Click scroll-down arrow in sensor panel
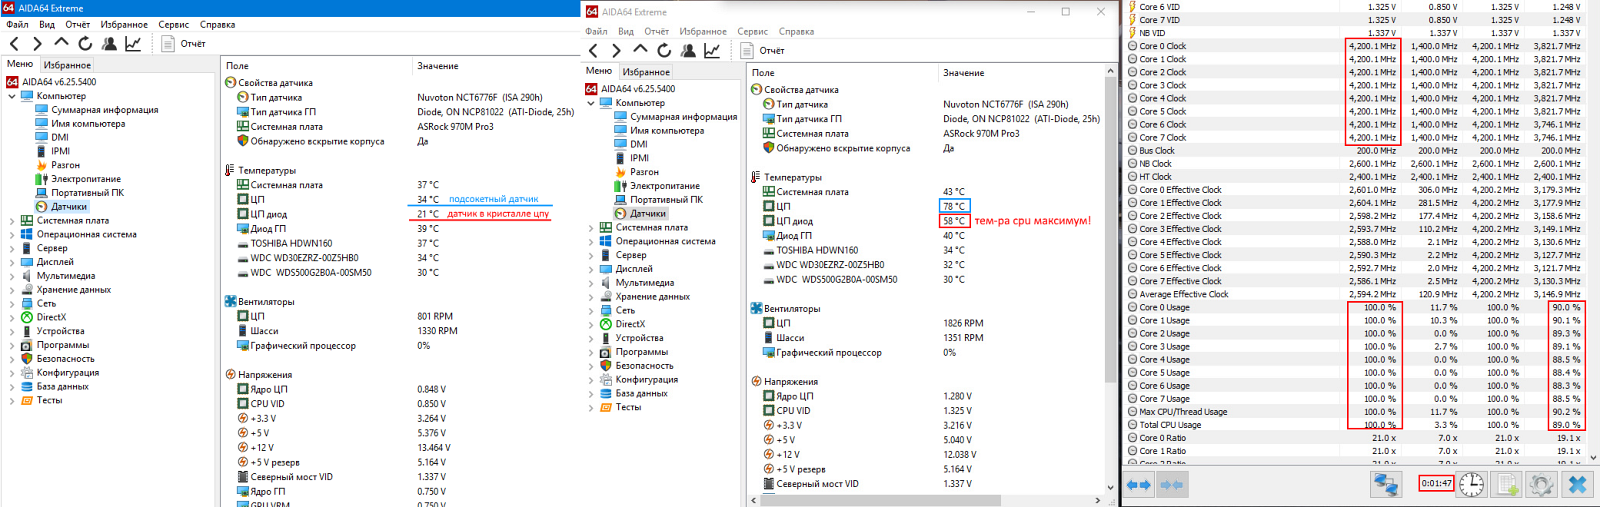Viewport: 1600px width, 507px height. pos(1593,458)
